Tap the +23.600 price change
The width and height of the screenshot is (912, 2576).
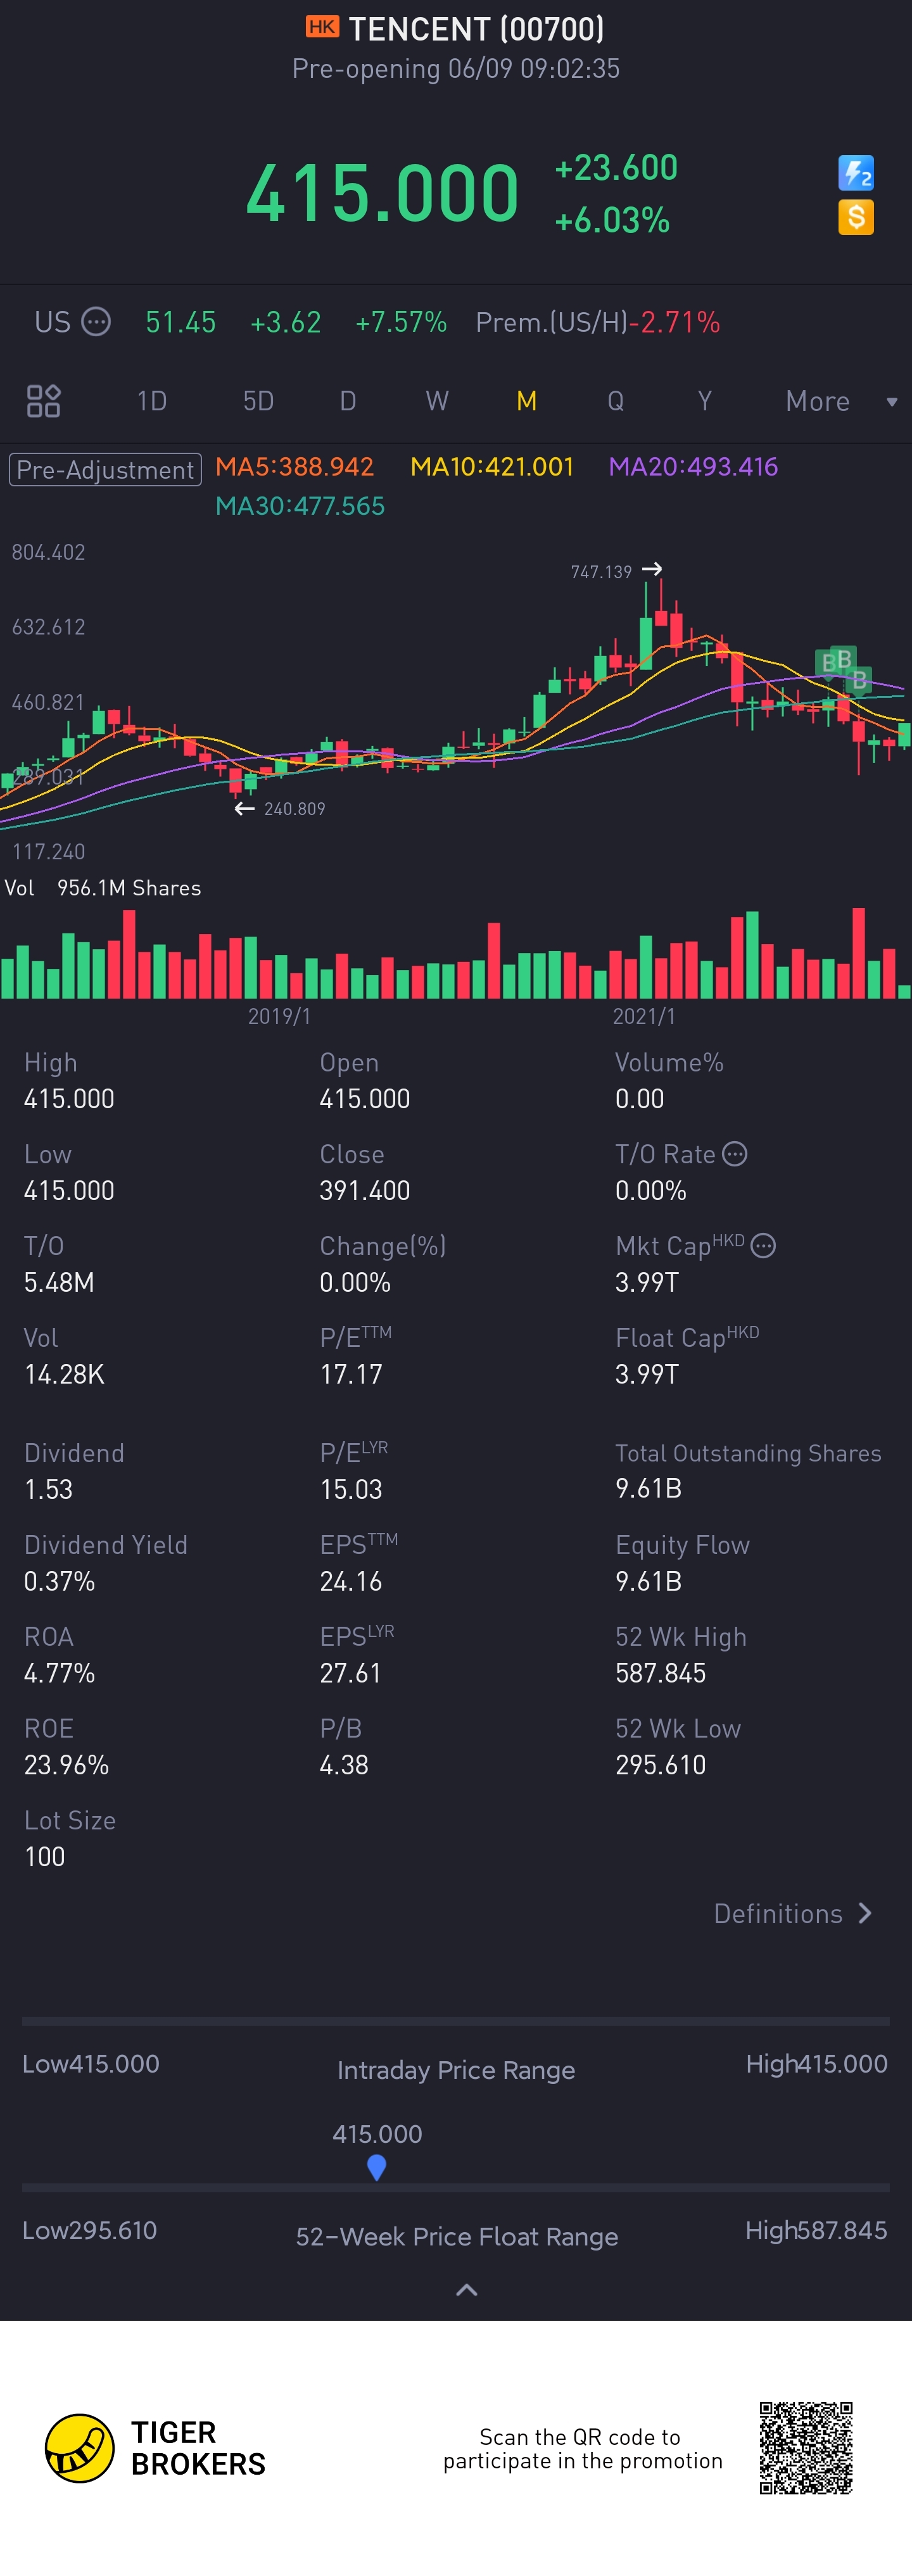tap(616, 167)
